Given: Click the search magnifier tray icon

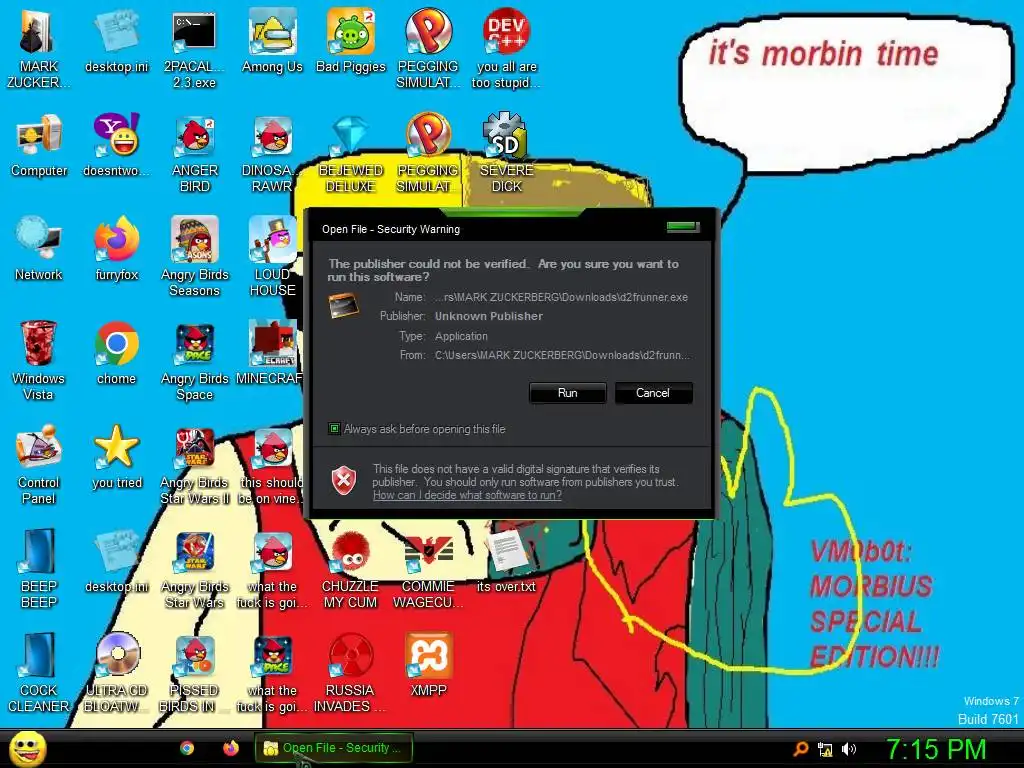Looking at the screenshot, I should pos(801,749).
